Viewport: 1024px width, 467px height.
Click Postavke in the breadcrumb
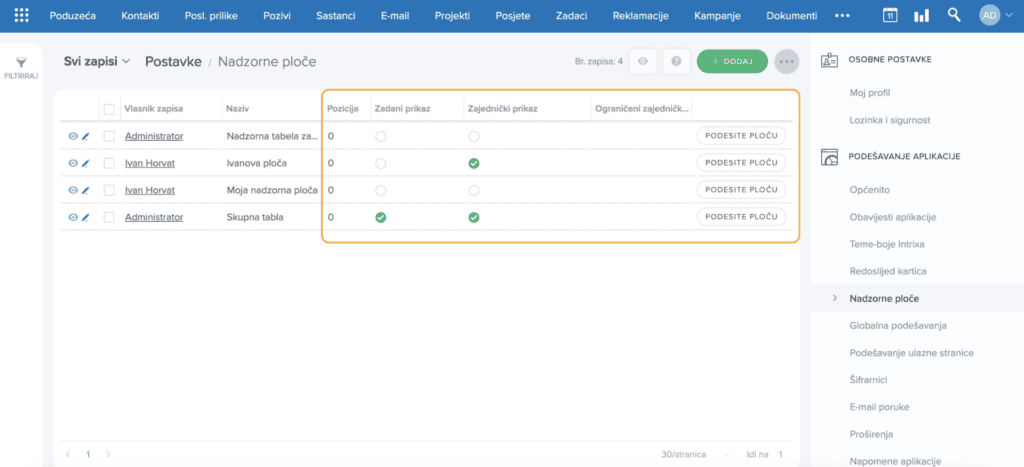(x=173, y=61)
